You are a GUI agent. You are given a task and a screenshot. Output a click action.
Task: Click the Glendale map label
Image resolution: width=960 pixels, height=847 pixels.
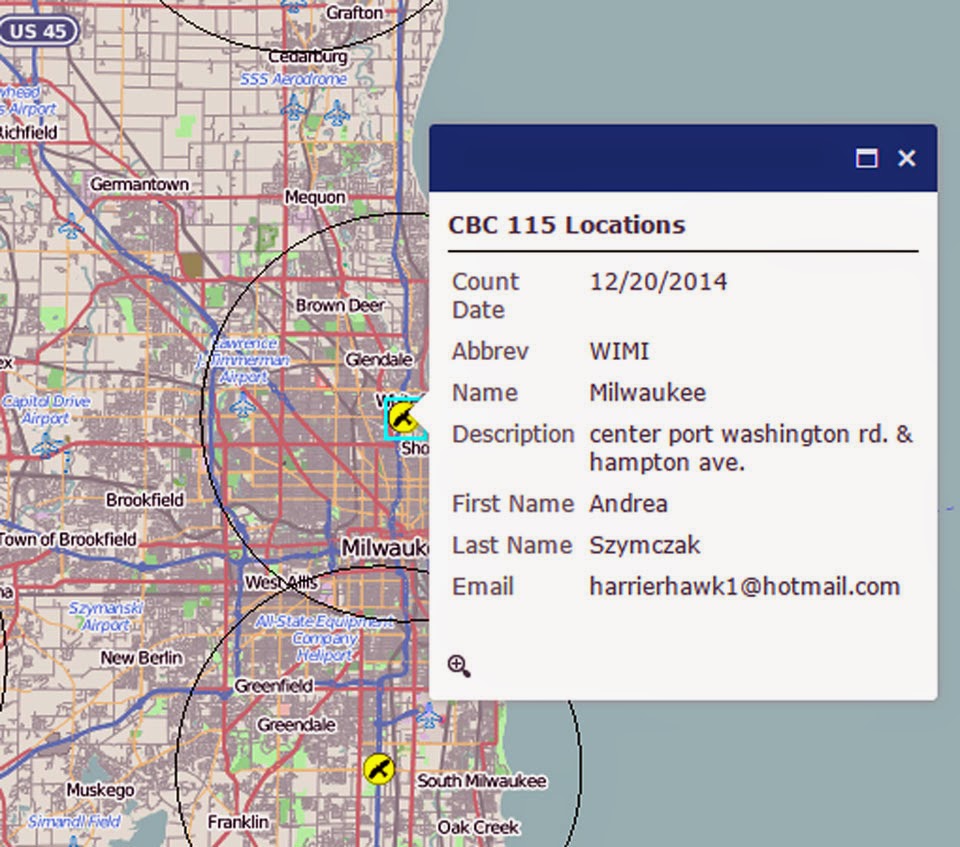coord(379,360)
